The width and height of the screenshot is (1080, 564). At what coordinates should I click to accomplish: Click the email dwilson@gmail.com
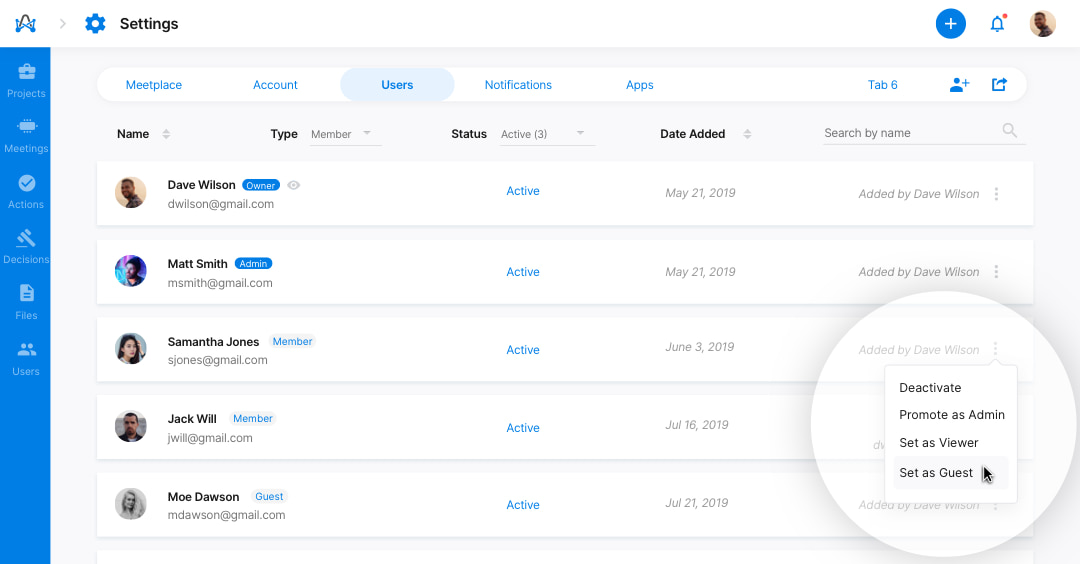point(220,204)
